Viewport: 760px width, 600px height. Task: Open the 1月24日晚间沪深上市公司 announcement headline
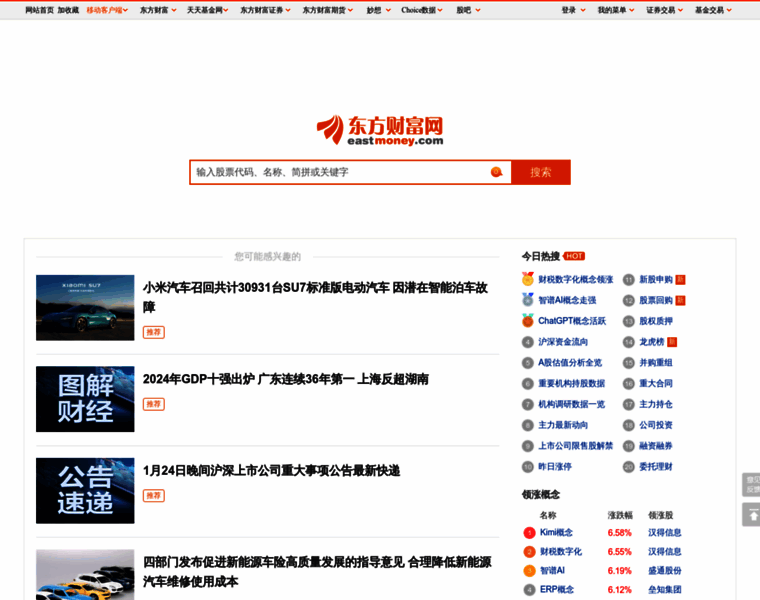(271, 471)
